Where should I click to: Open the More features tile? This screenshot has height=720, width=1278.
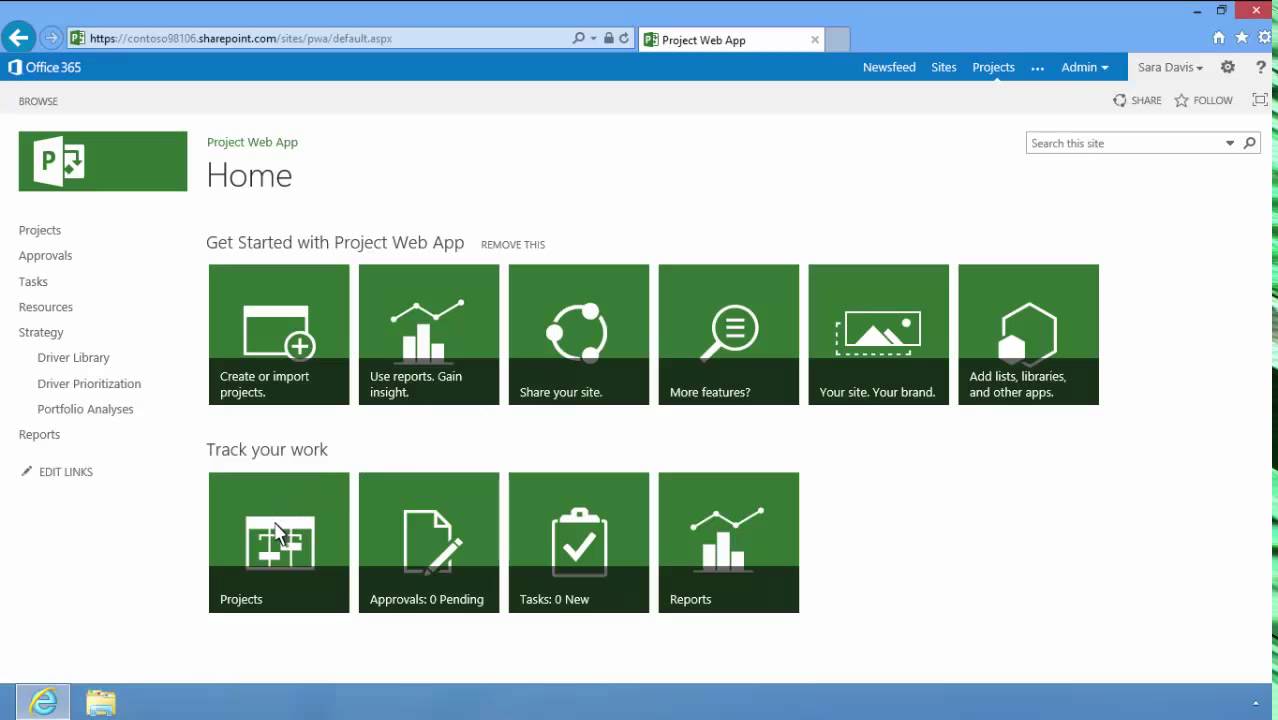click(x=729, y=334)
